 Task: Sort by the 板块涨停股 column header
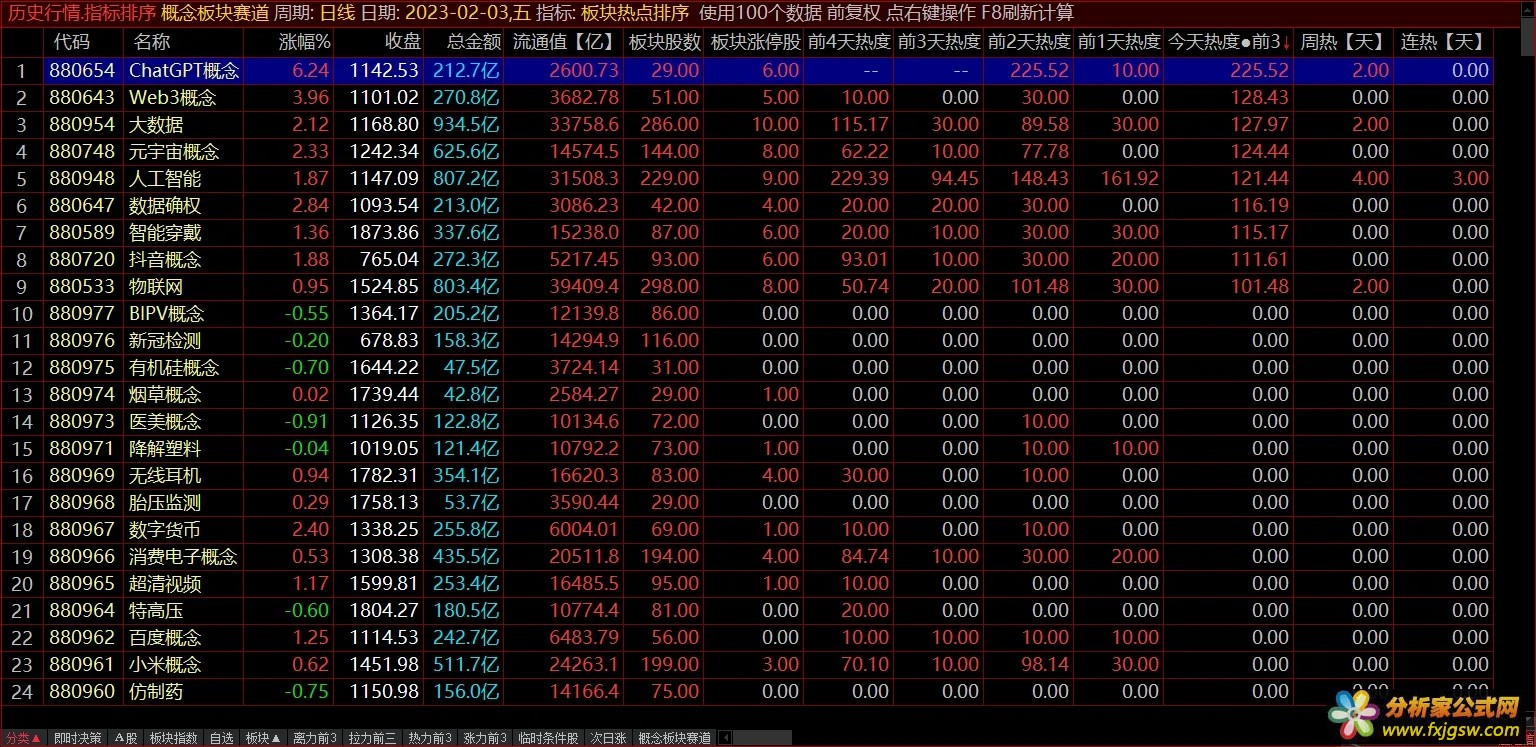click(x=755, y=42)
